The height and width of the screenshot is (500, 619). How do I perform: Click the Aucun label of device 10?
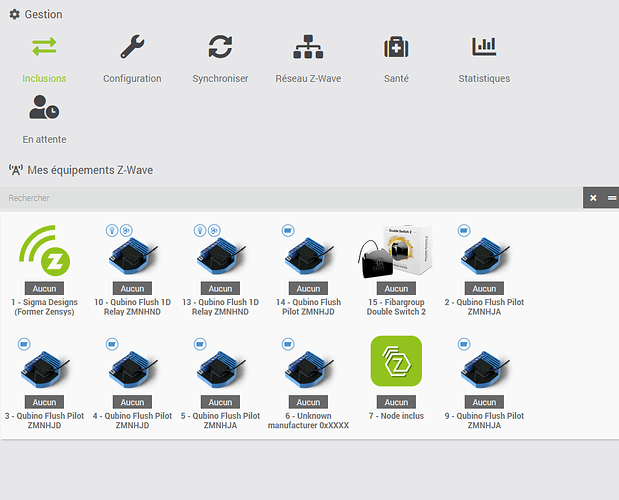tap(132, 288)
